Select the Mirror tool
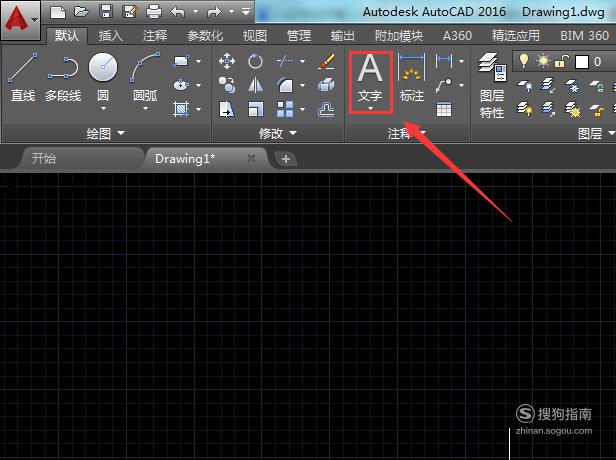This screenshot has width=616, height=460. 255,85
